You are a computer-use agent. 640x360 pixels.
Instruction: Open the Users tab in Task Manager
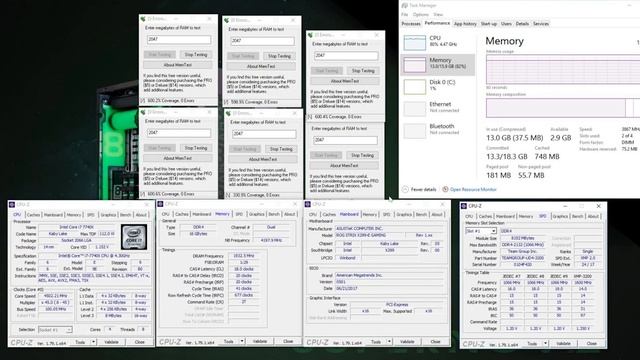pos(506,24)
